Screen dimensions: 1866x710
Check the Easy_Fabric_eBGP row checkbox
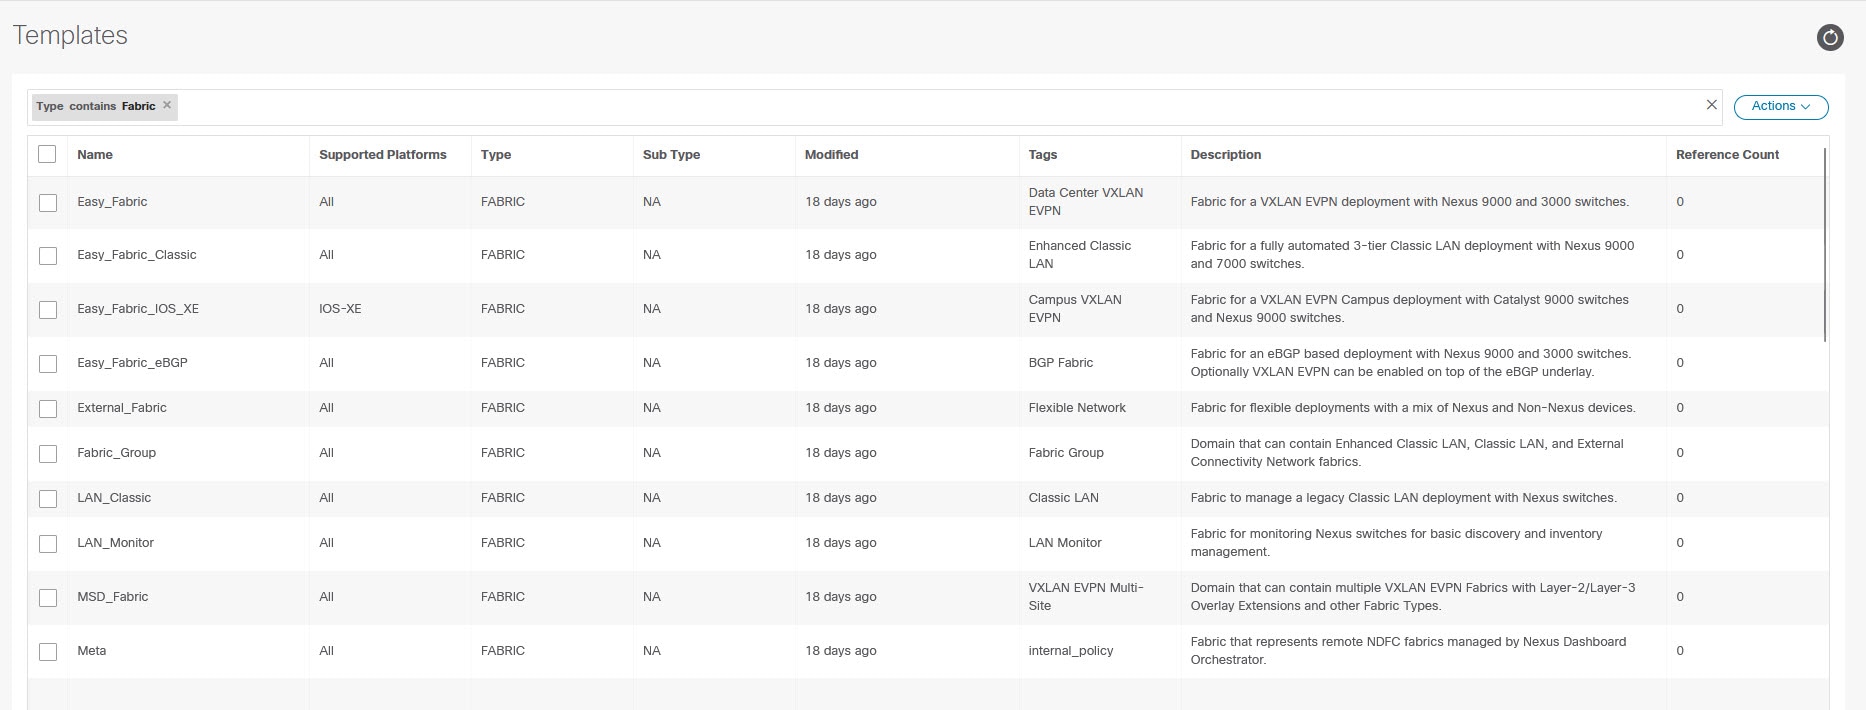pyautogui.click(x=48, y=363)
